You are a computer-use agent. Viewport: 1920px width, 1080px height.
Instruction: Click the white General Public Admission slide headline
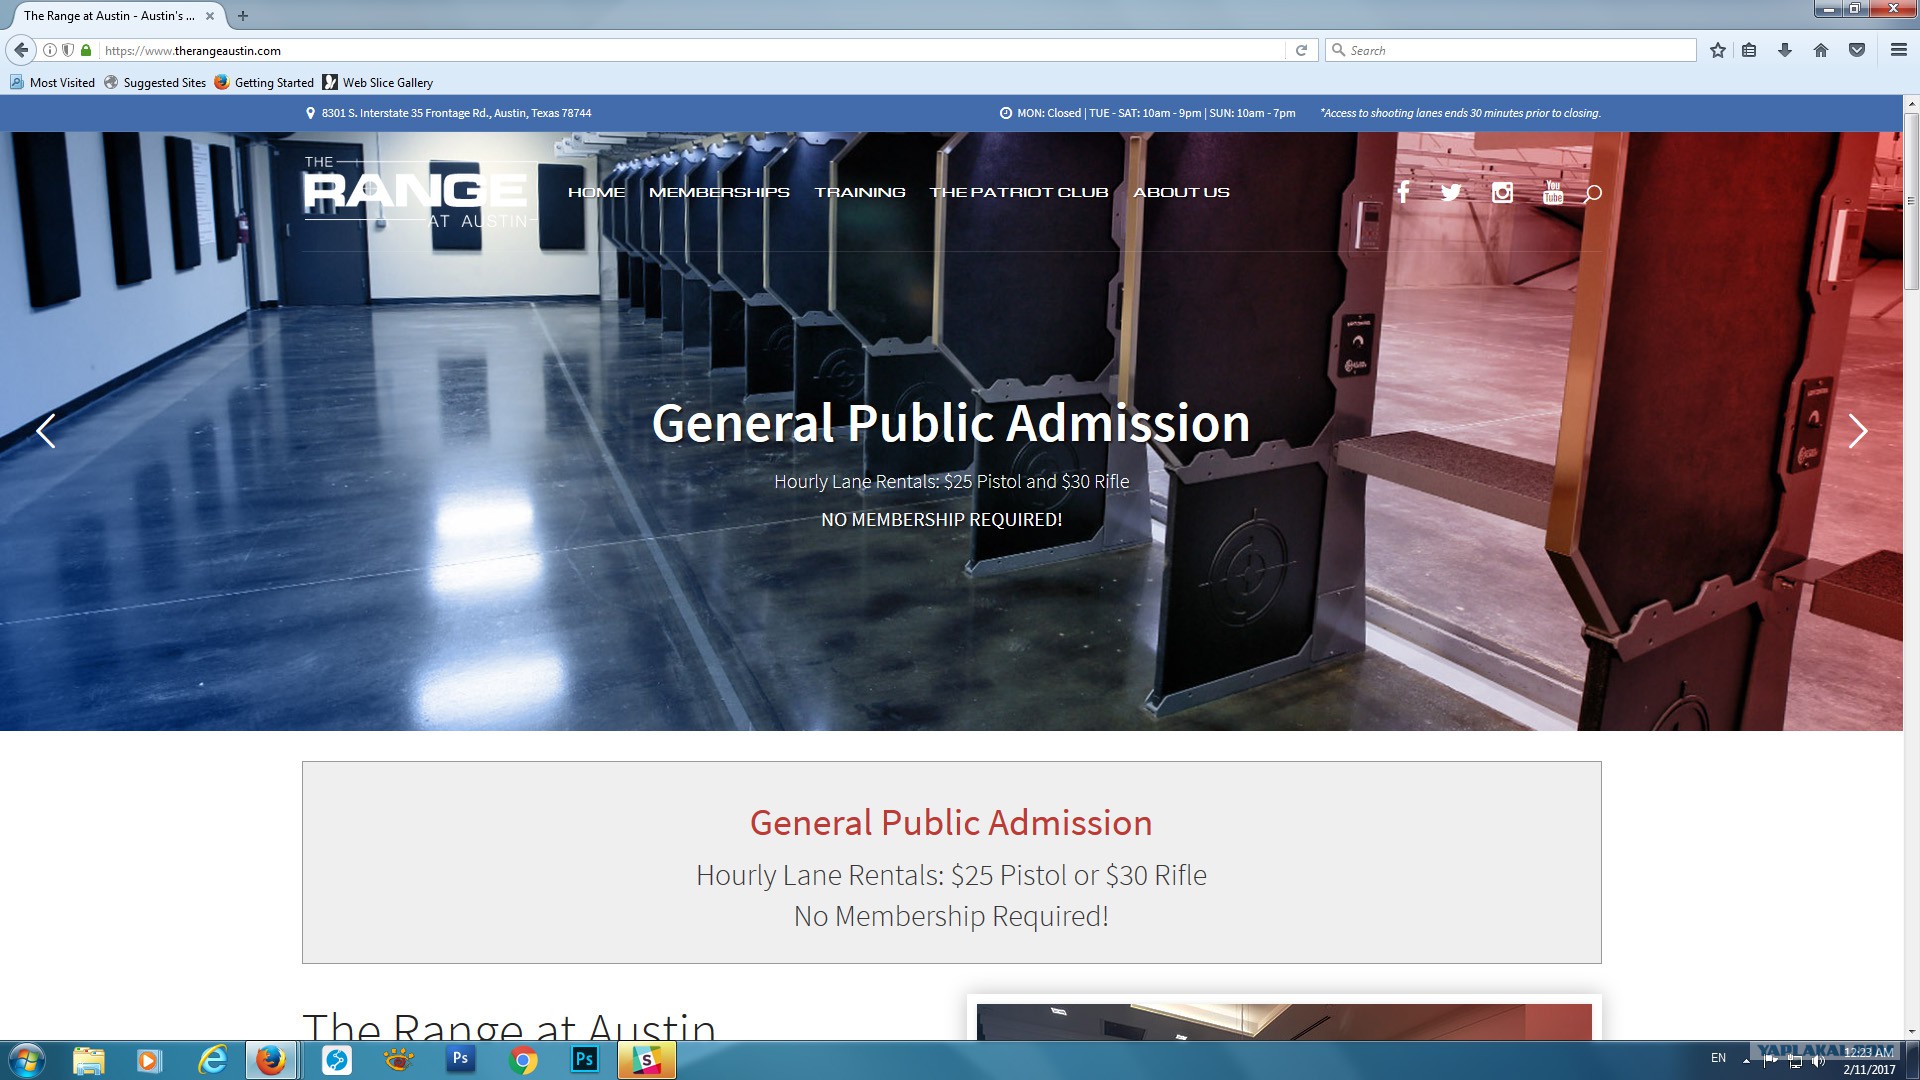coord(951,423)
